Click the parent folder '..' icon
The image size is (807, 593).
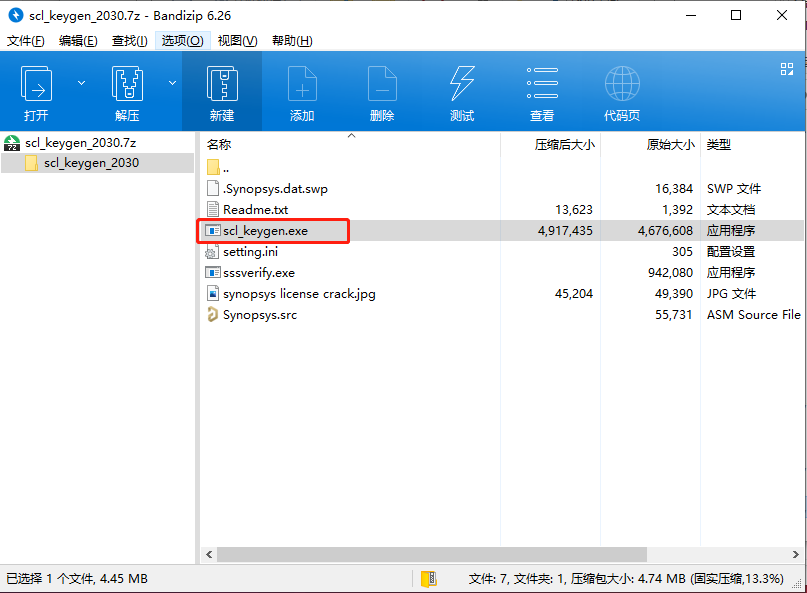tap(213, 167)
